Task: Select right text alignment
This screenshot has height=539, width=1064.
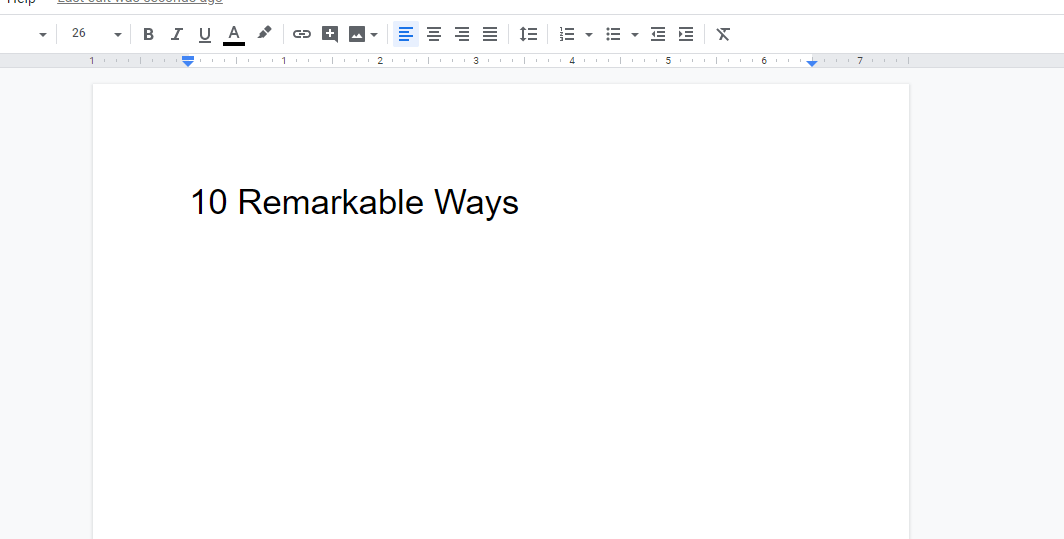Action: pyautogui.click(x=461, y=34)
